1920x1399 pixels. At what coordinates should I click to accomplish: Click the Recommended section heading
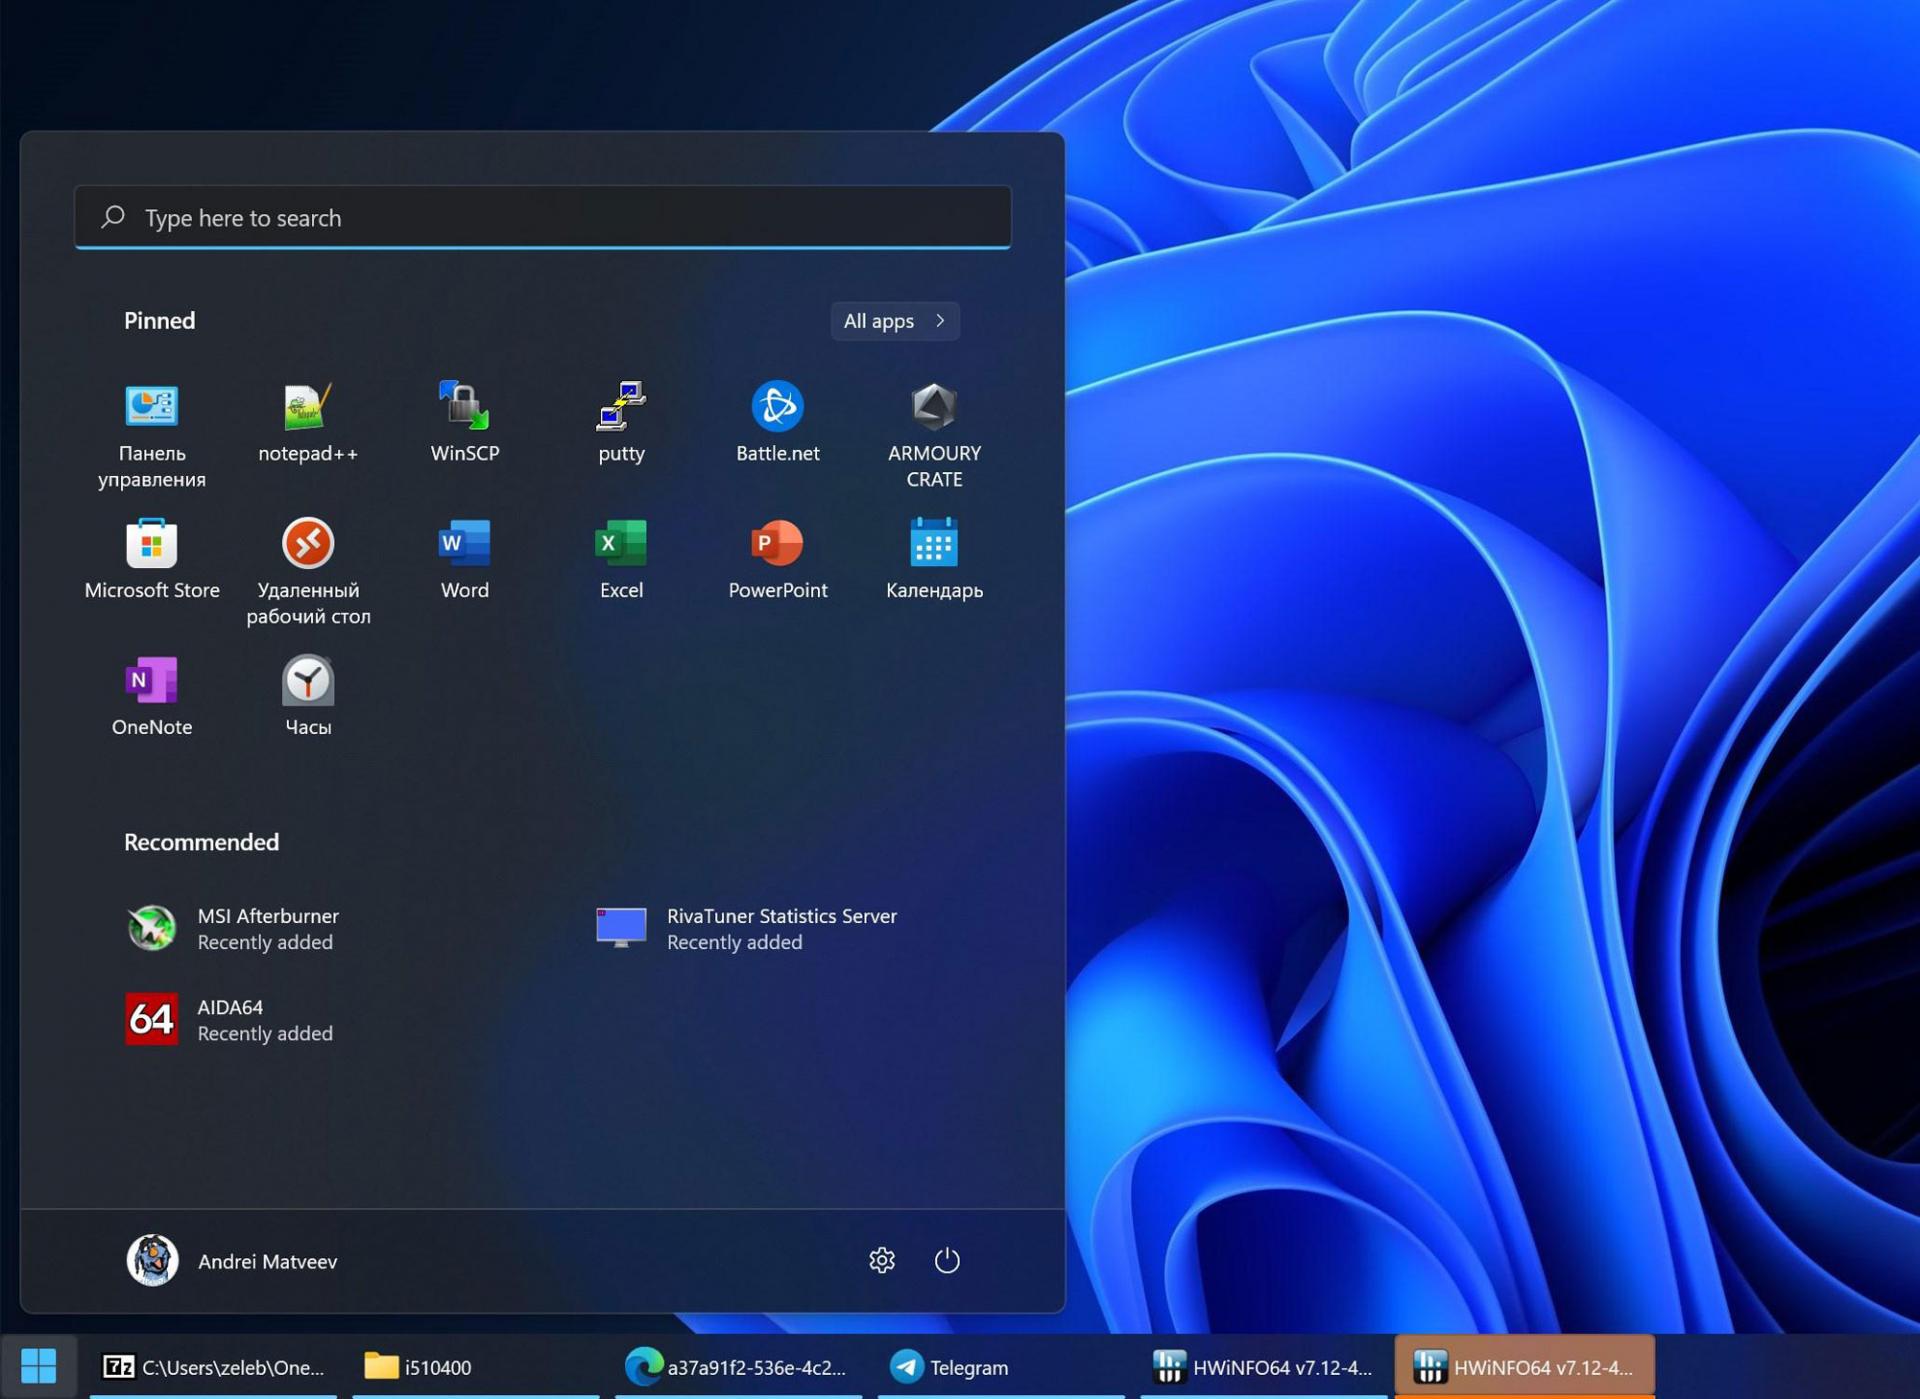[201, 842]
